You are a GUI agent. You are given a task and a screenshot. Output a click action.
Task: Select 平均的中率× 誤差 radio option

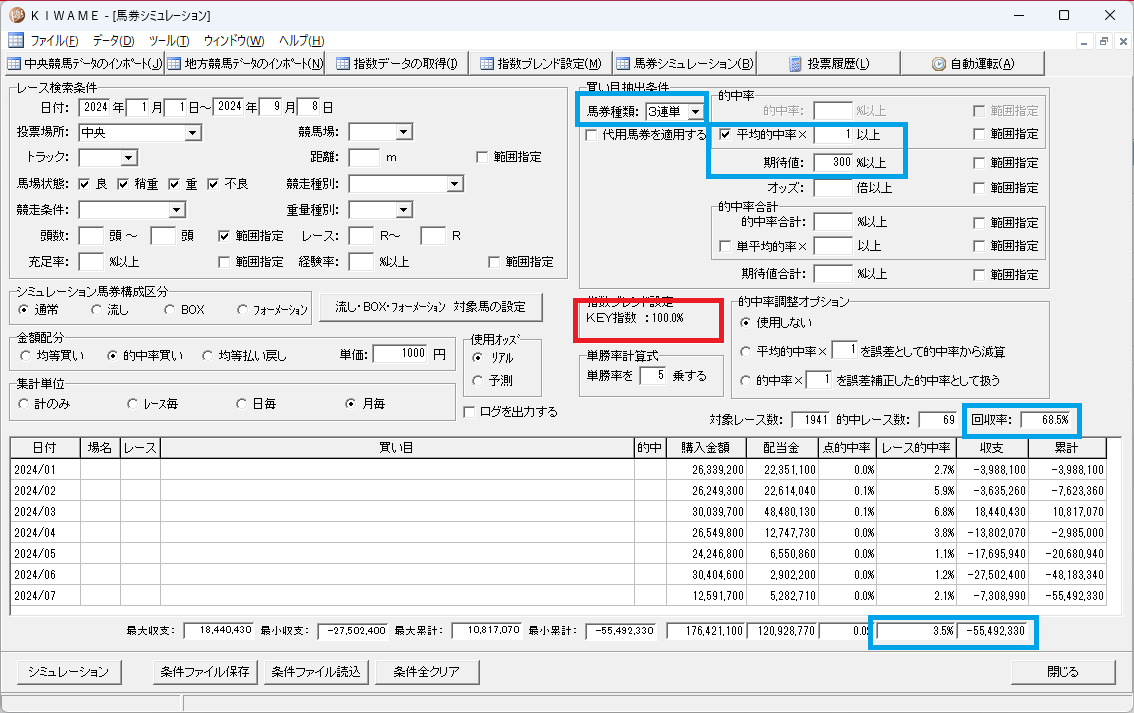tap(745, 351)
